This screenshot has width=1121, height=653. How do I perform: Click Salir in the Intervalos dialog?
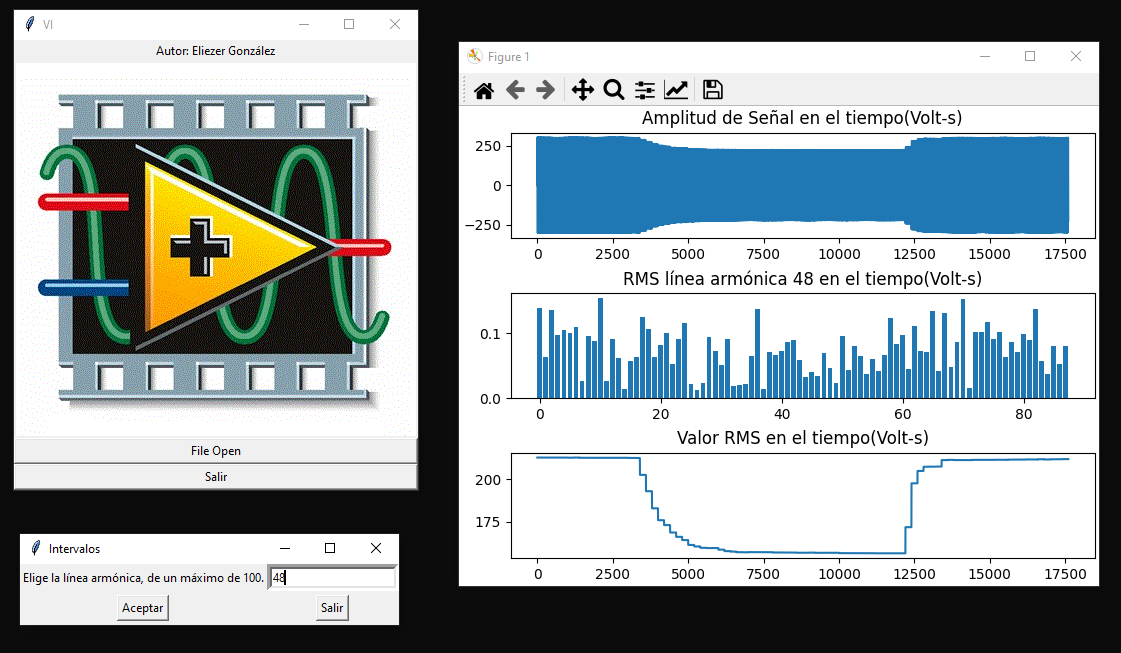(x=332, y=608)
